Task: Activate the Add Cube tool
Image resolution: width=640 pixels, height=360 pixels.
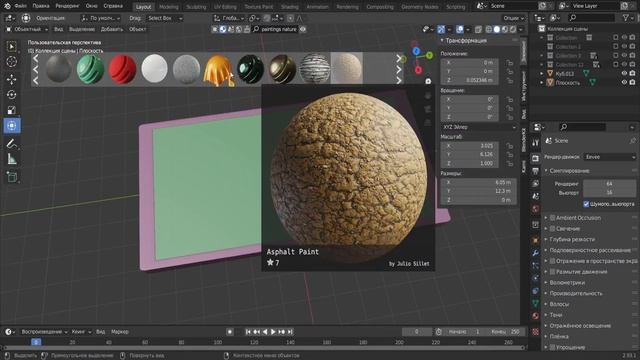Action: point(11,177)
